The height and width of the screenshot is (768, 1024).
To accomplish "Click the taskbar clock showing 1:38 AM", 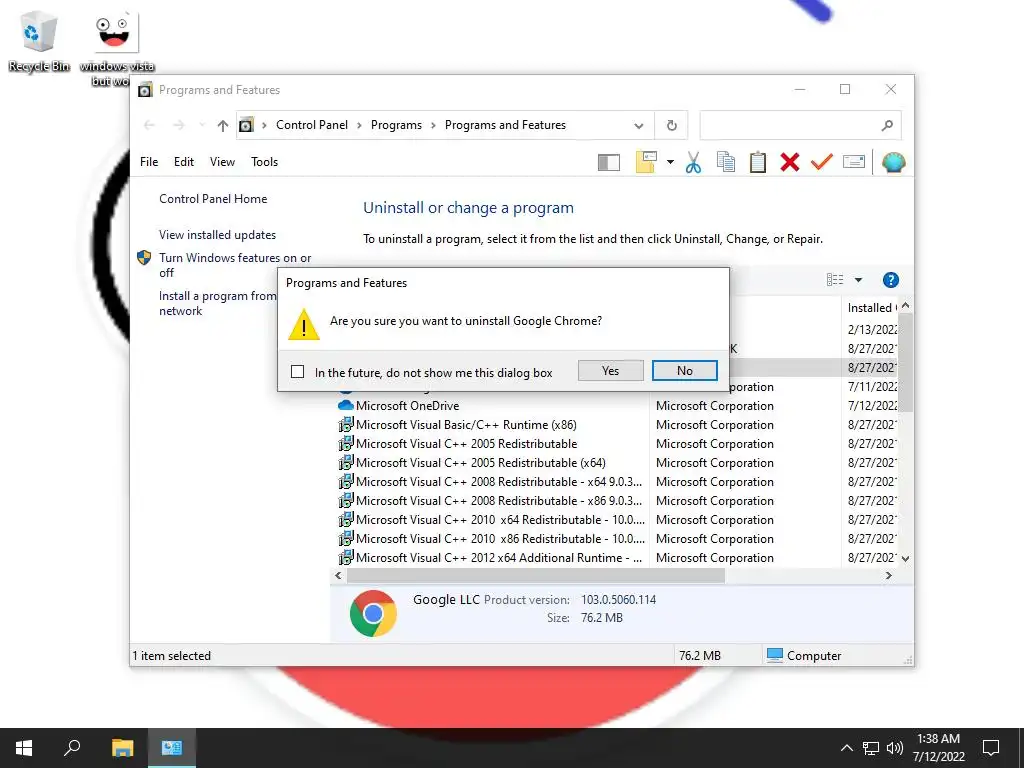I will (938, 748).
